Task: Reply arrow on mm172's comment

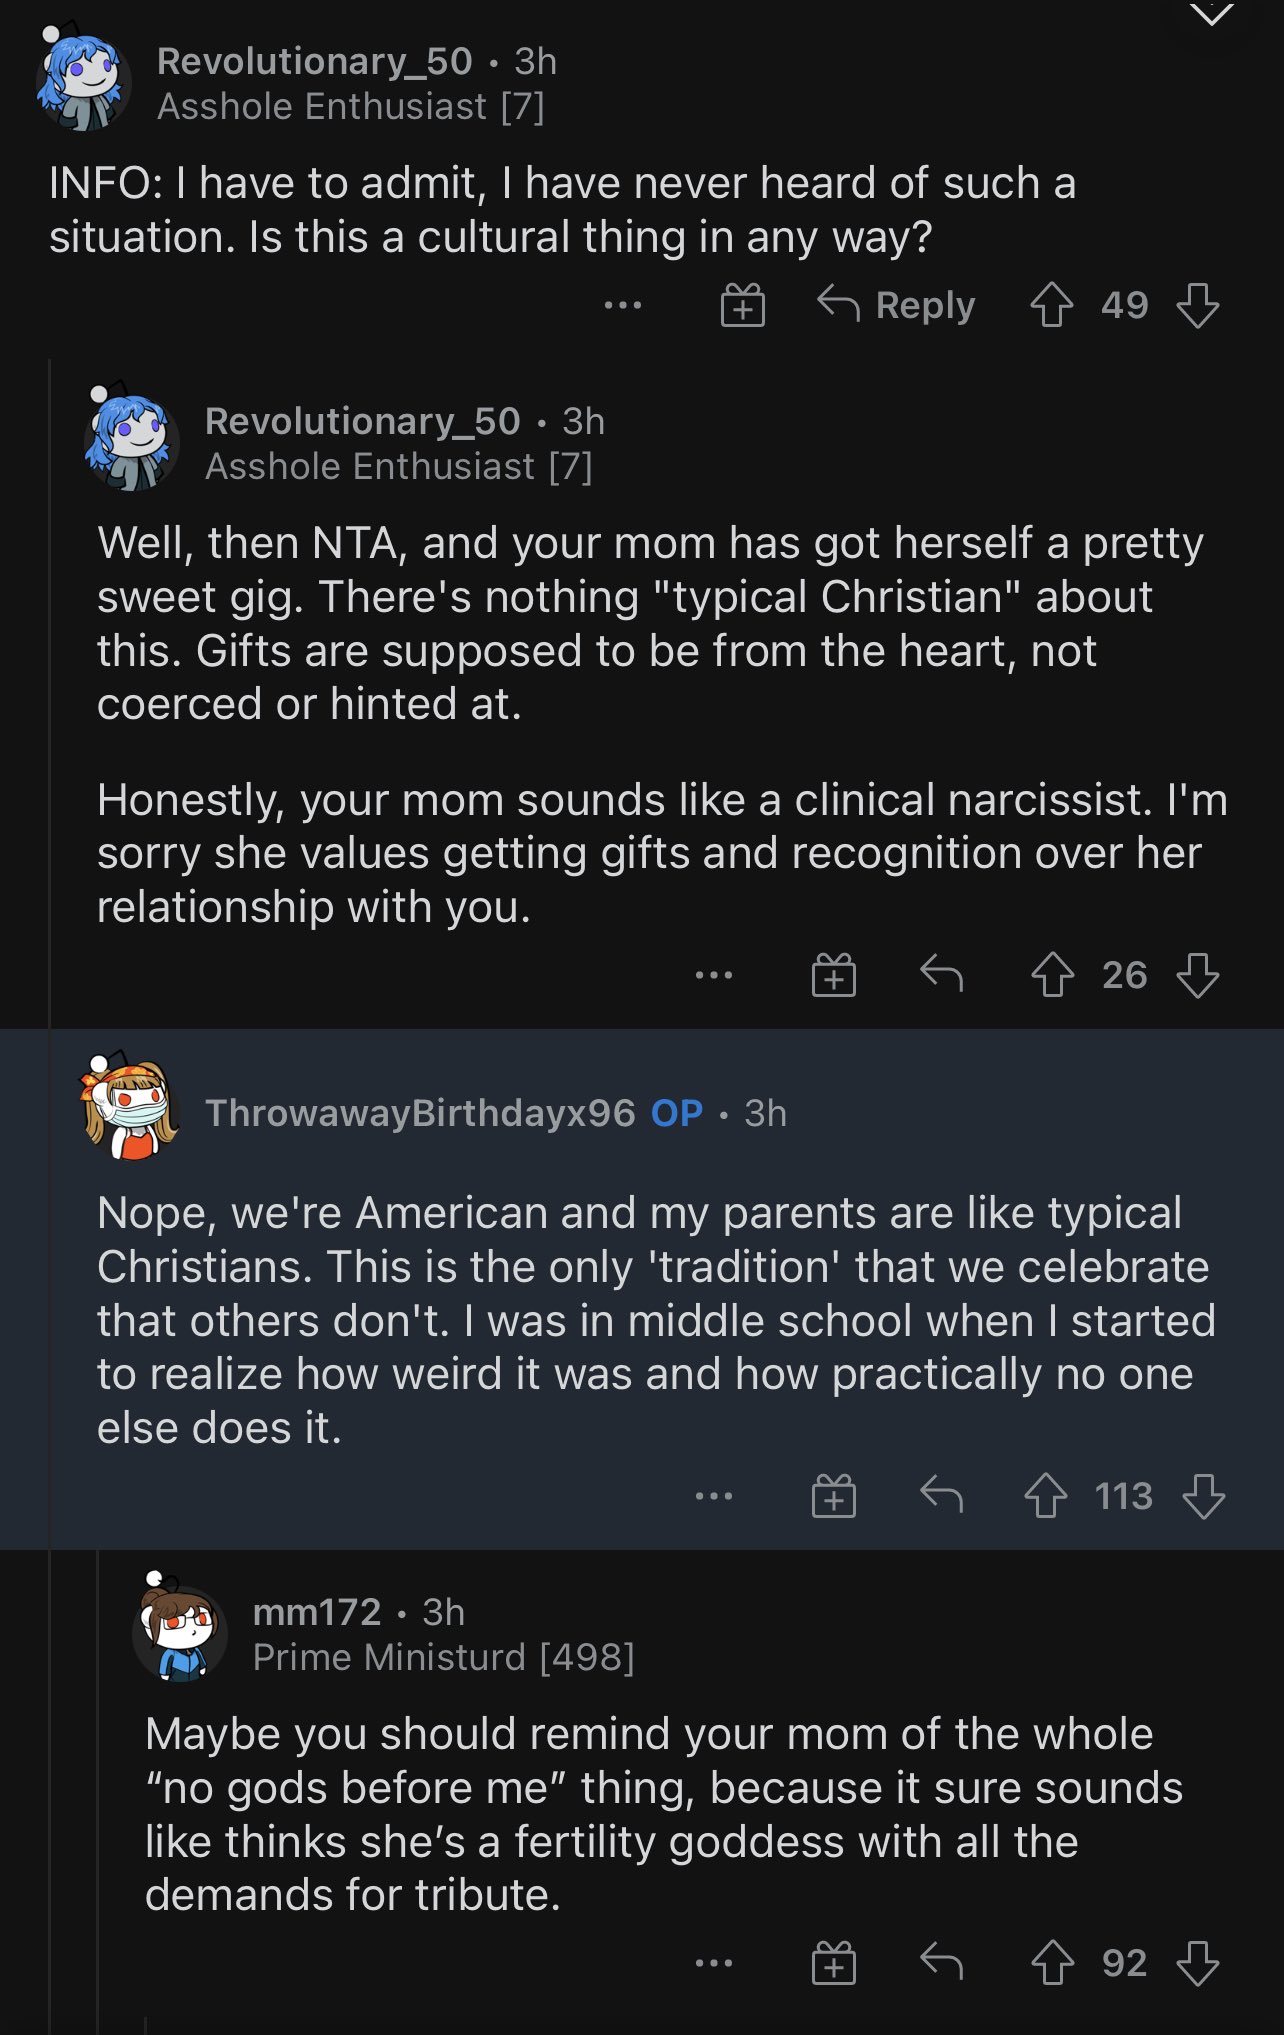Action: point(941,1962)
